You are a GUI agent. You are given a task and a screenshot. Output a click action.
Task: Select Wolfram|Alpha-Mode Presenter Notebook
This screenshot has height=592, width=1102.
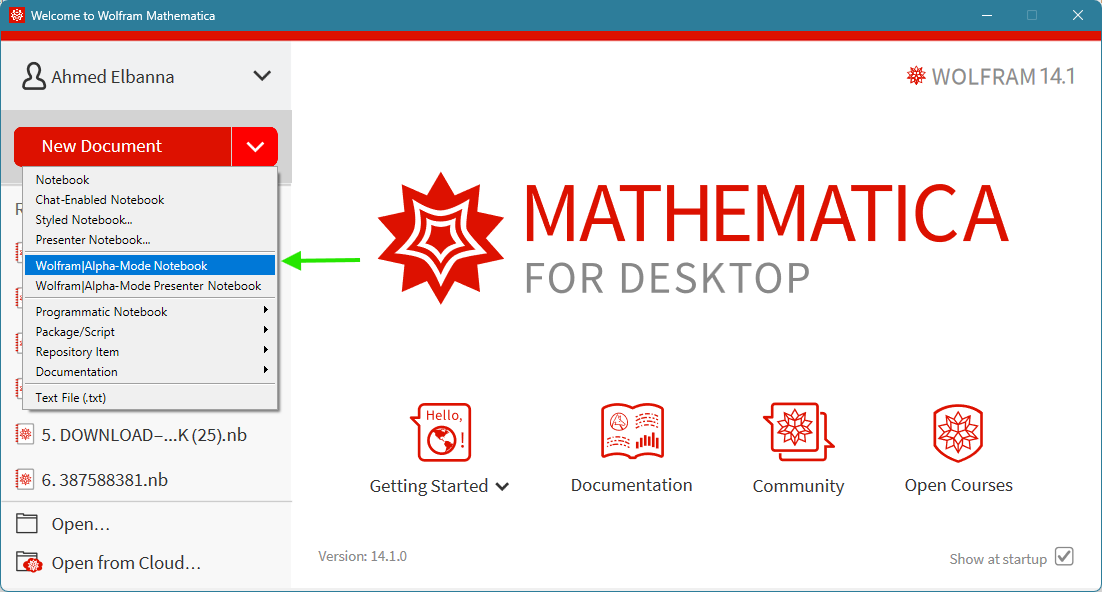click(150, 285)
